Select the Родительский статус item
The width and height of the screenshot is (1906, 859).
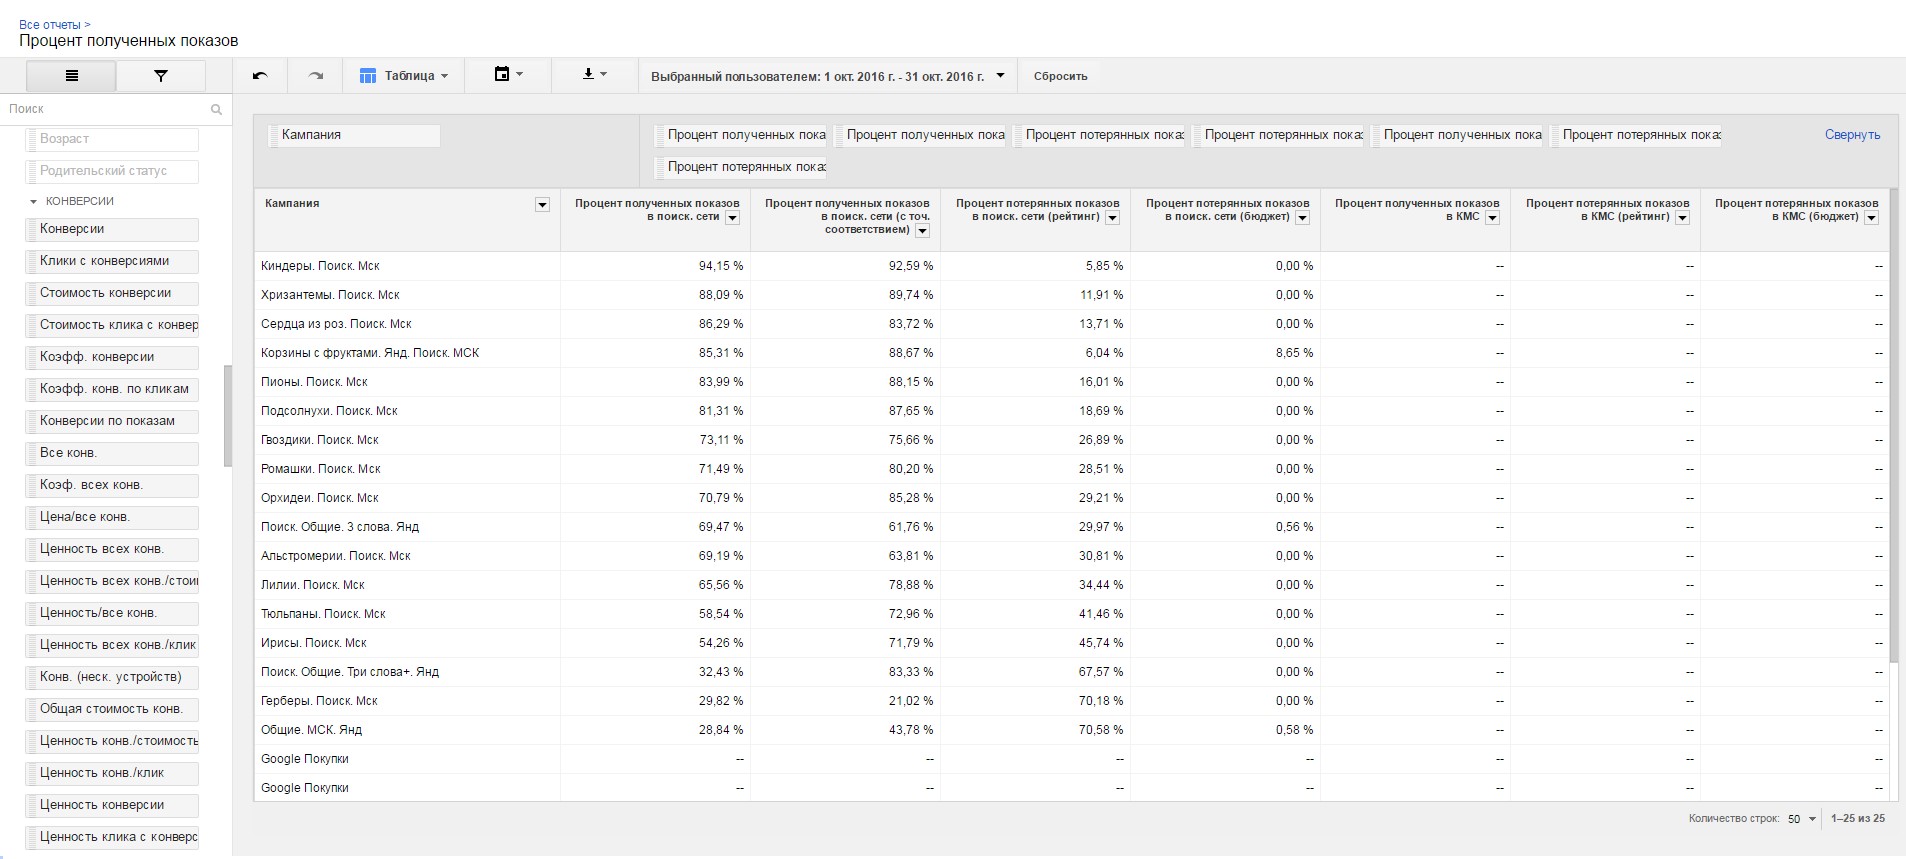pos(112,171)
